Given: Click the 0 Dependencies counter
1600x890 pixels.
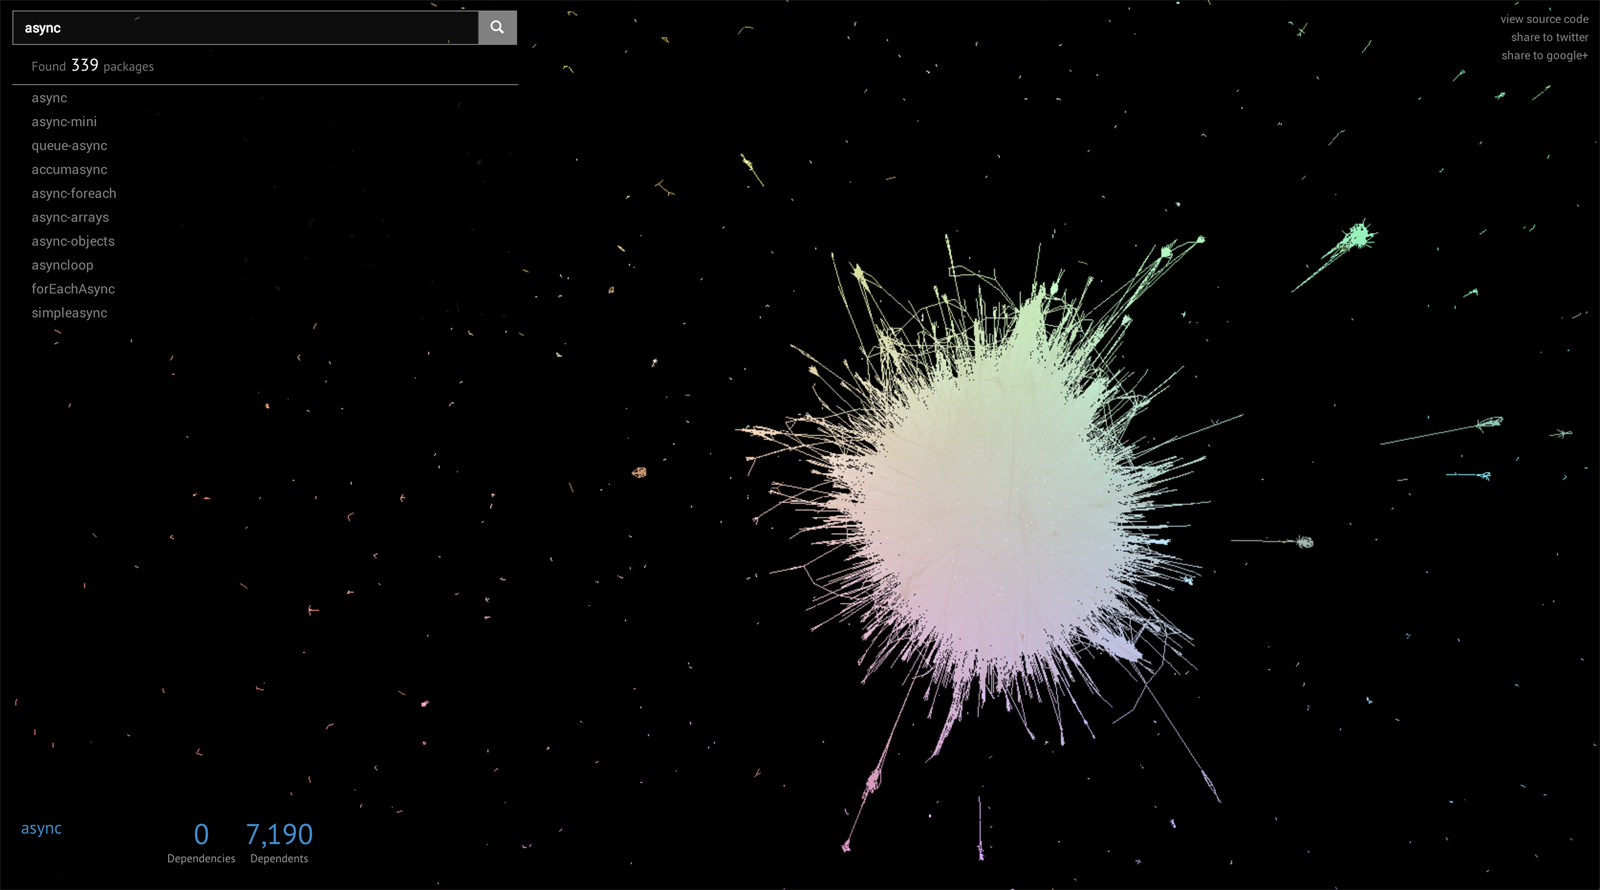Looking at the screenshot, I should [201, 842].
